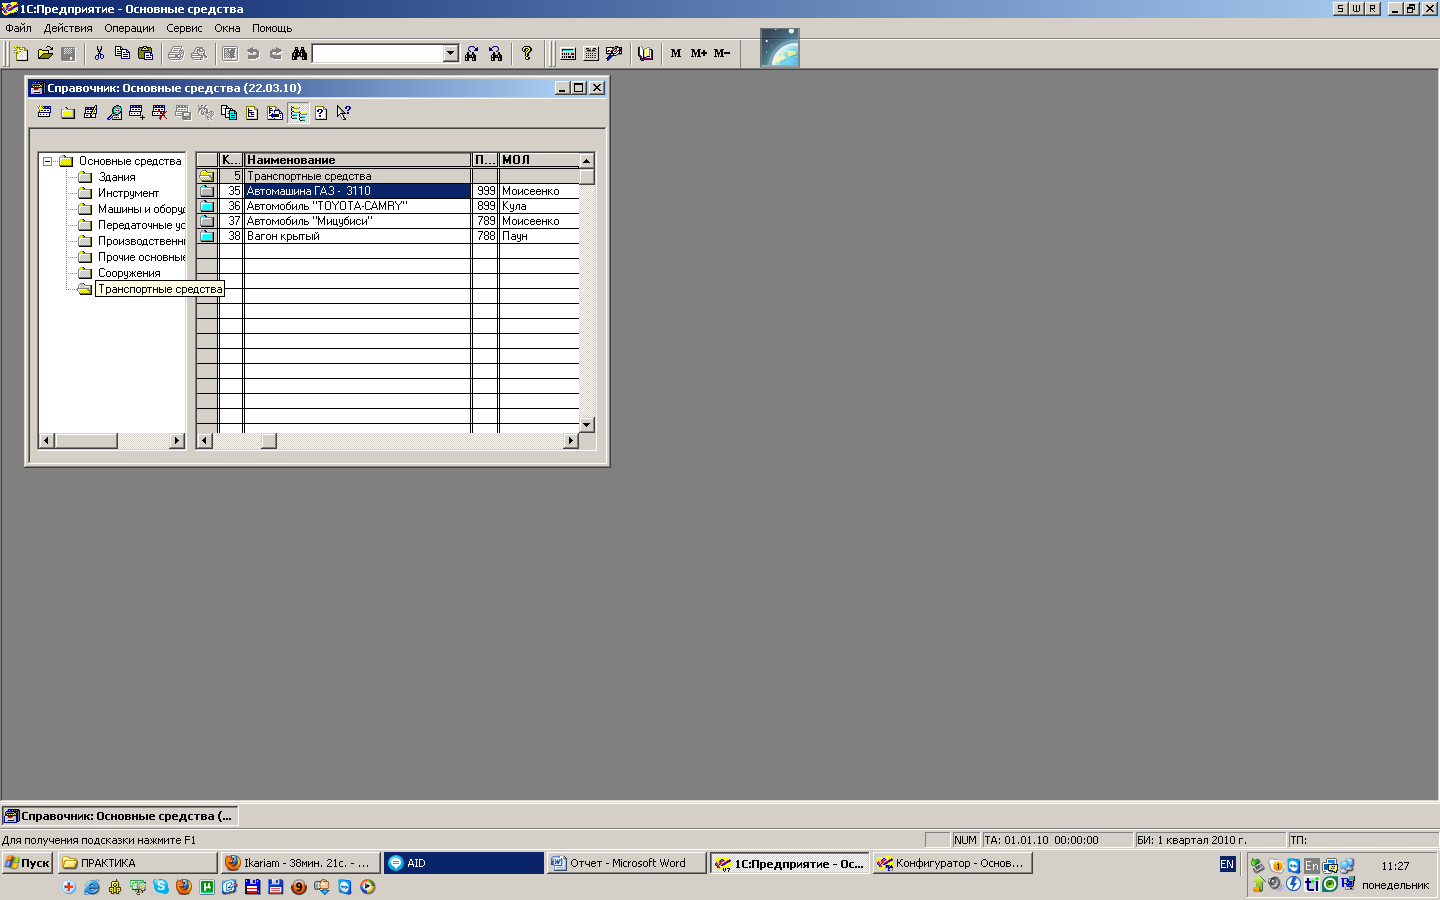The image size is (1440, 900).
Task: Click the EN language indicator in taskbar
Action: 1227,864
